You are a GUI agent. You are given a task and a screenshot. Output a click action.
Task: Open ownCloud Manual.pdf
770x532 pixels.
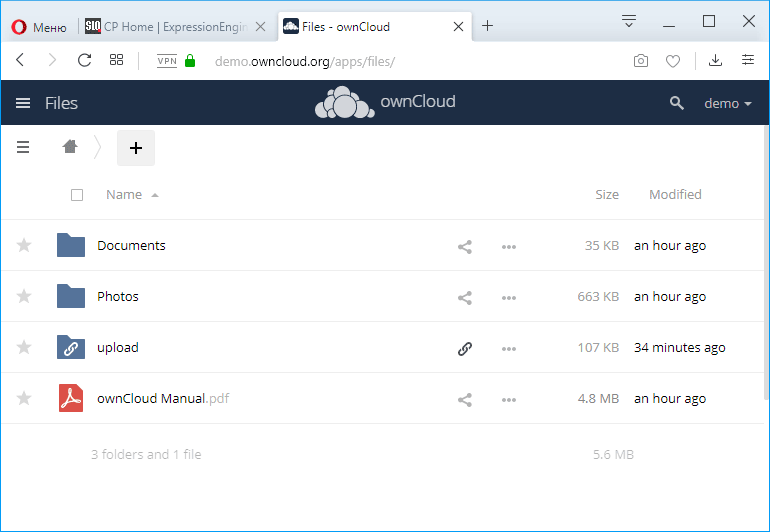coord(163,398)
